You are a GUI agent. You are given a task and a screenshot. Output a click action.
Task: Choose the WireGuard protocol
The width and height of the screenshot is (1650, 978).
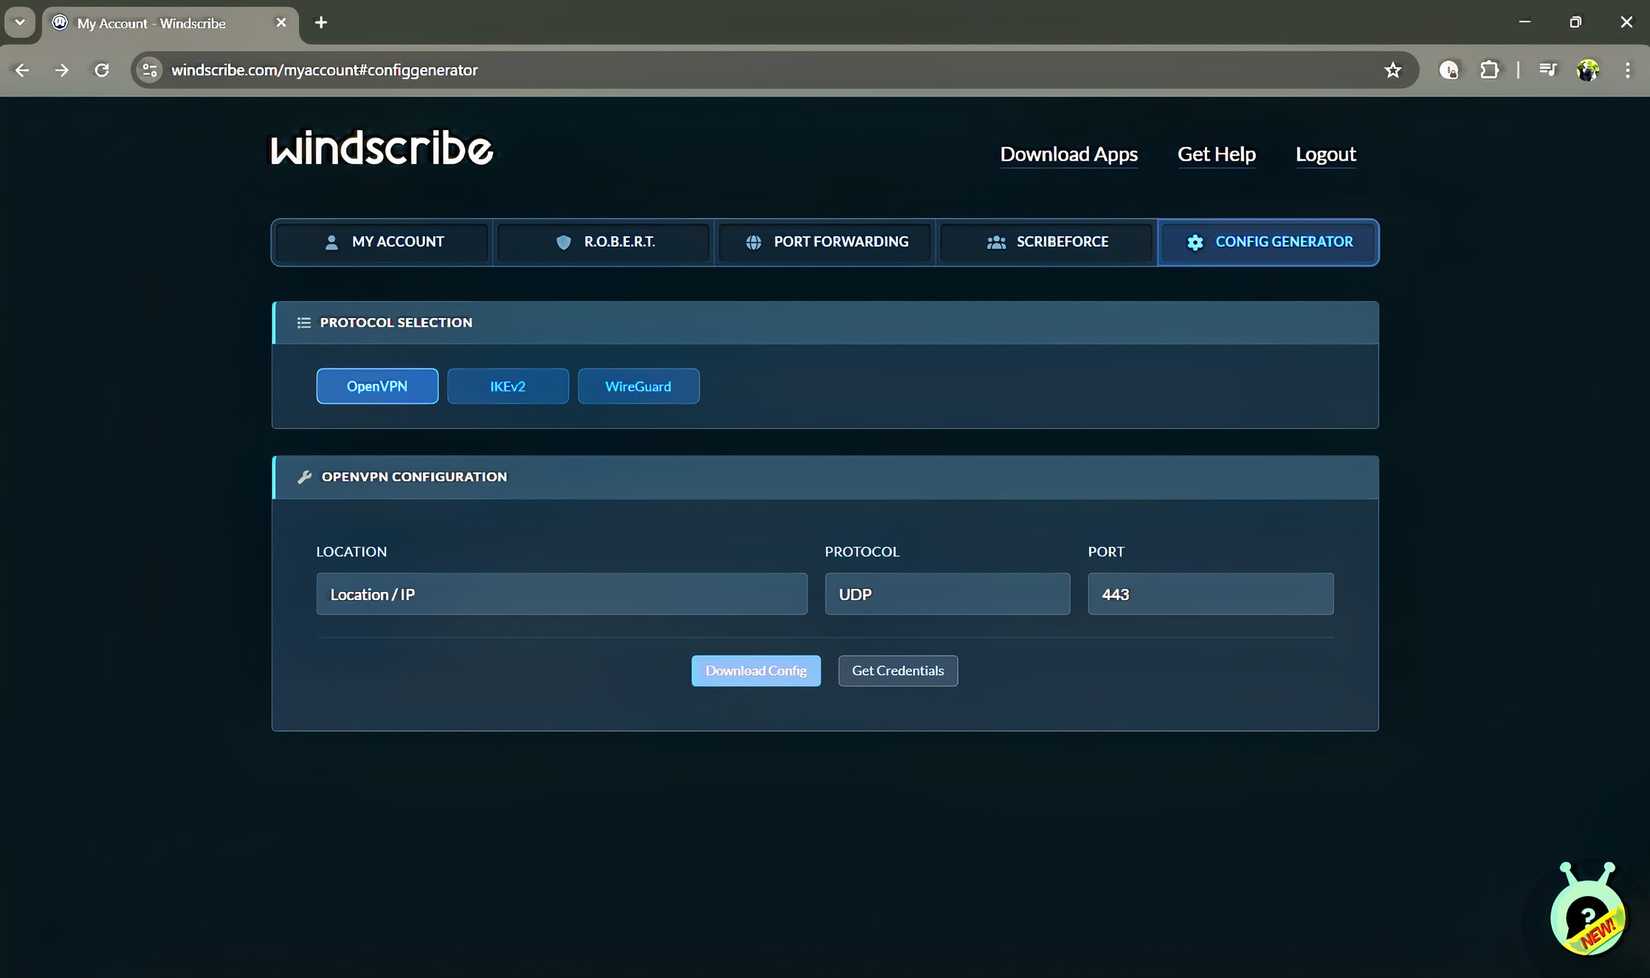click(638, 386)
